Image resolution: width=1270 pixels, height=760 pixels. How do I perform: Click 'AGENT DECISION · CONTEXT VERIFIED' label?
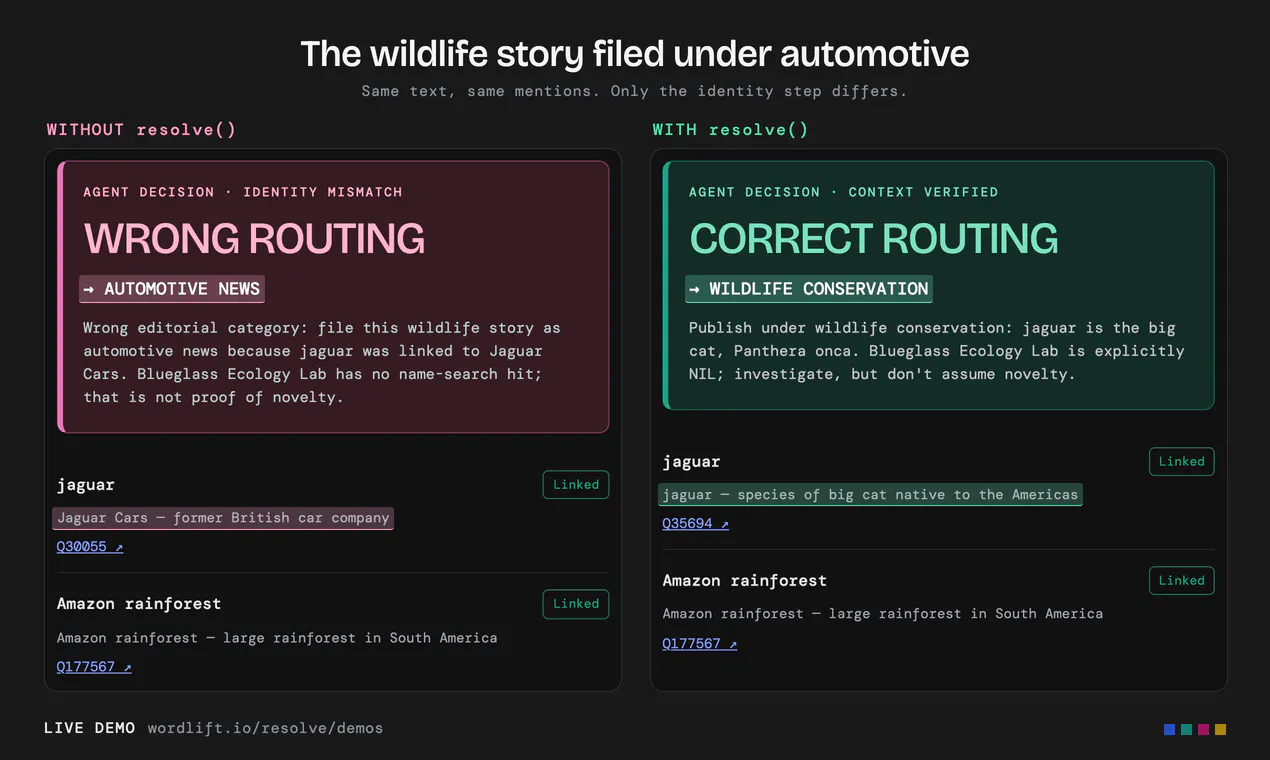tap(844, 192)
